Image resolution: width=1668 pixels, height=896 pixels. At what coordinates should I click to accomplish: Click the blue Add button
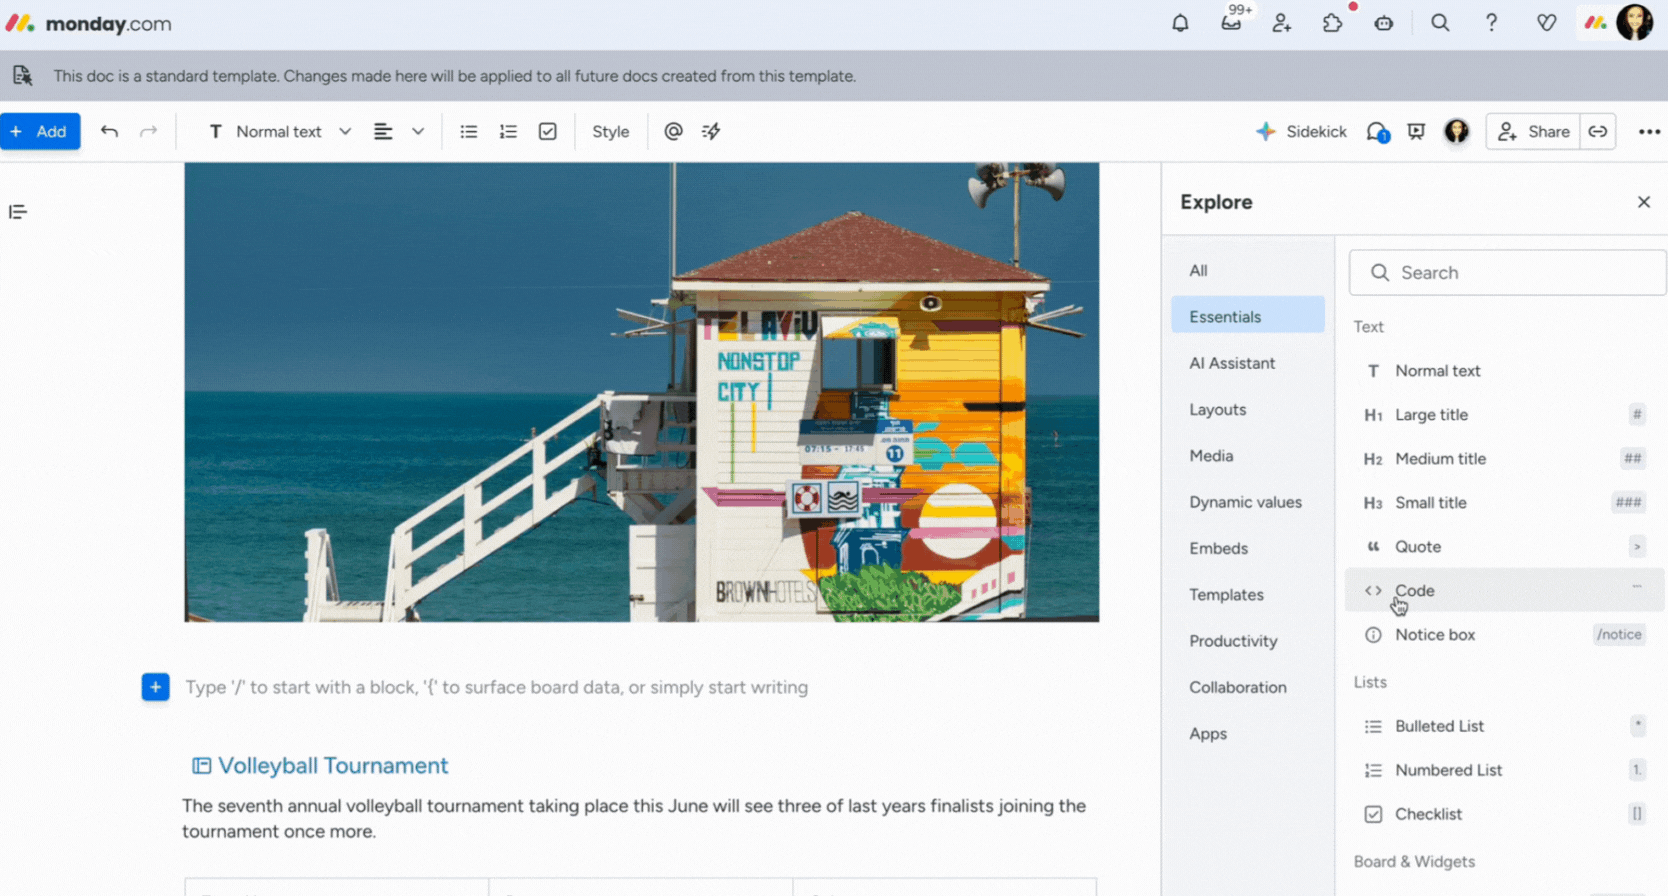coord(40,131)
